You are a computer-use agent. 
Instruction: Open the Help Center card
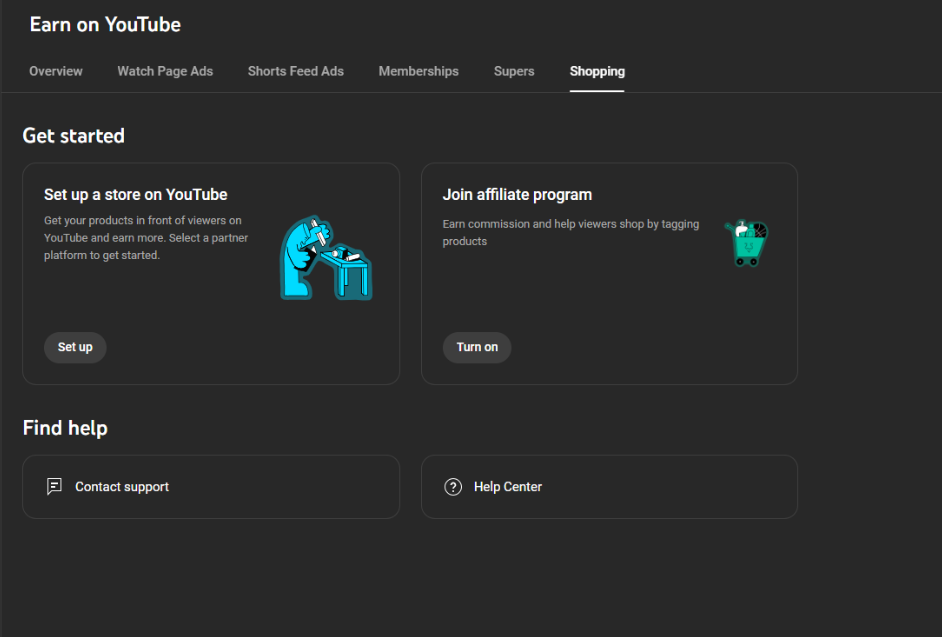[x=609, y=487]
